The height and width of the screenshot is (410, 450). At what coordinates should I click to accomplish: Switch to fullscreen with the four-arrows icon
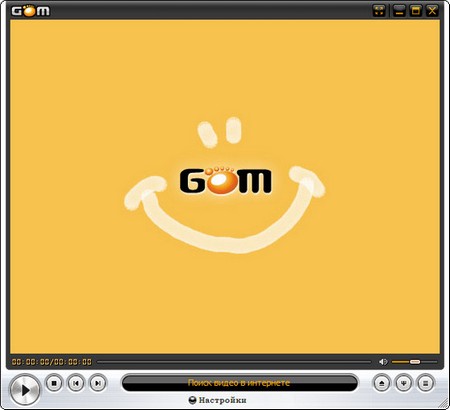click(x=379, y=10)
